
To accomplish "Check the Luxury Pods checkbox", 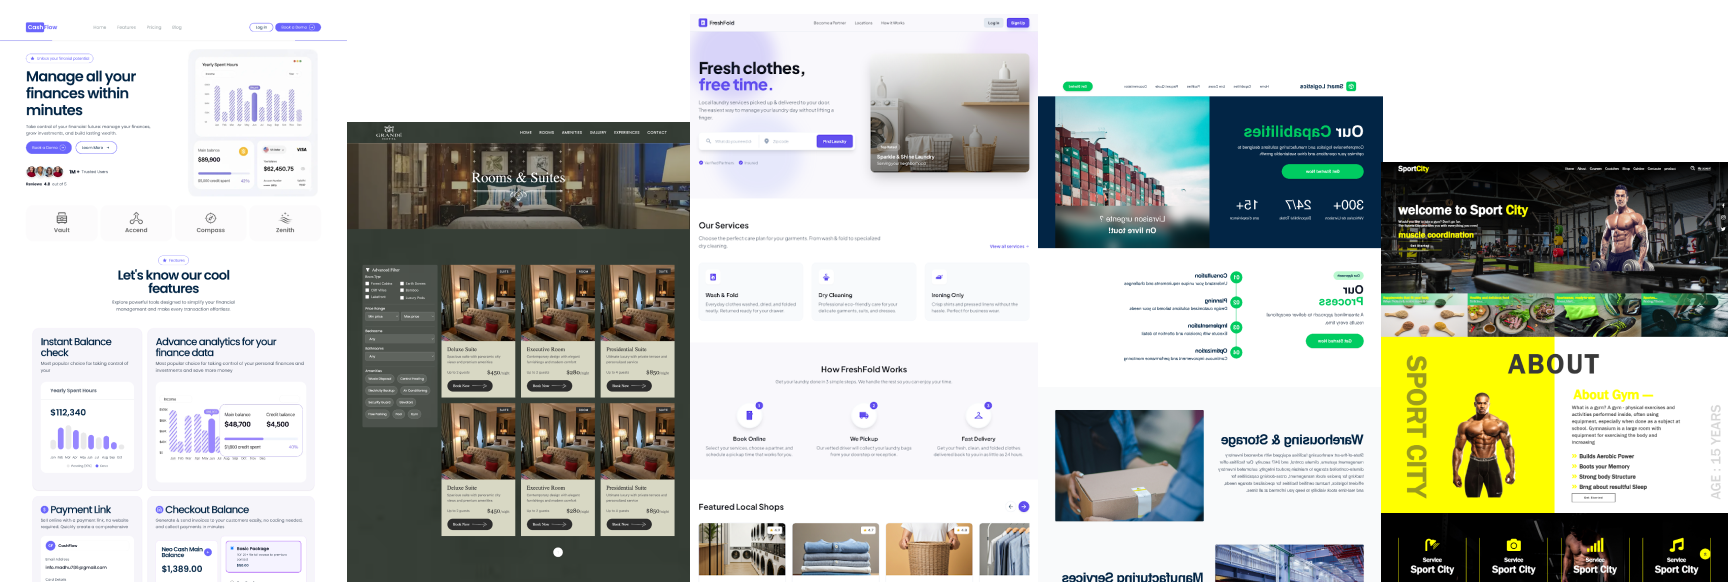I will coord(402,298).
